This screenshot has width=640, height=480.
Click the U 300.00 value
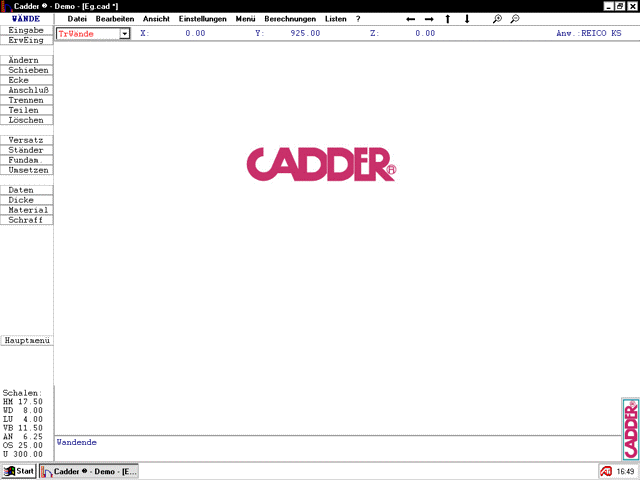coord(23,454)
